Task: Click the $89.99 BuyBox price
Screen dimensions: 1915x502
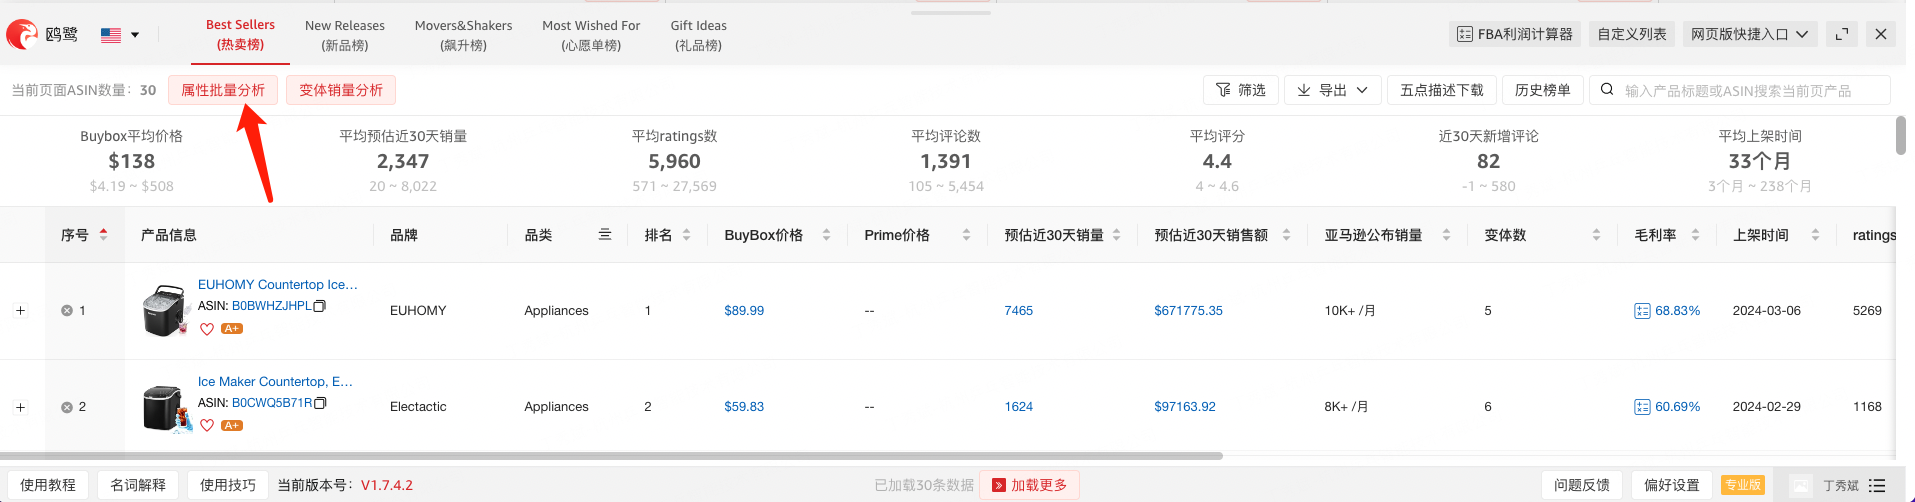Action: 744,311
